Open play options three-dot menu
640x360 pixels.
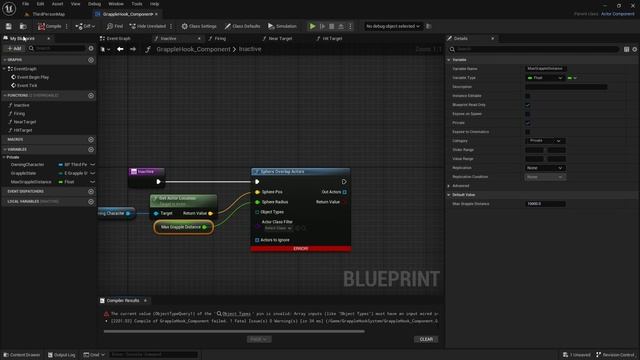click(x=350, y=26)
